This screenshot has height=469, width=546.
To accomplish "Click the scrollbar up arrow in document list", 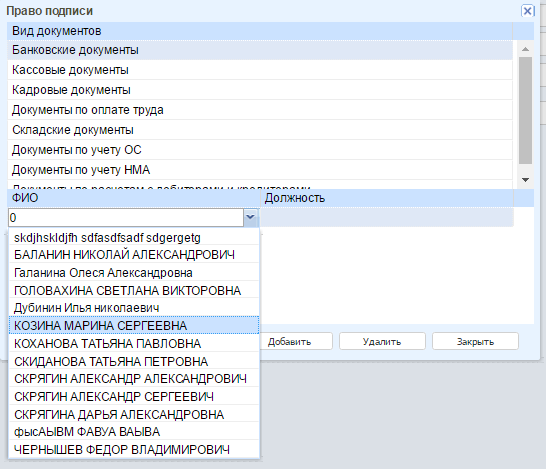I will [x=525, y=49].
